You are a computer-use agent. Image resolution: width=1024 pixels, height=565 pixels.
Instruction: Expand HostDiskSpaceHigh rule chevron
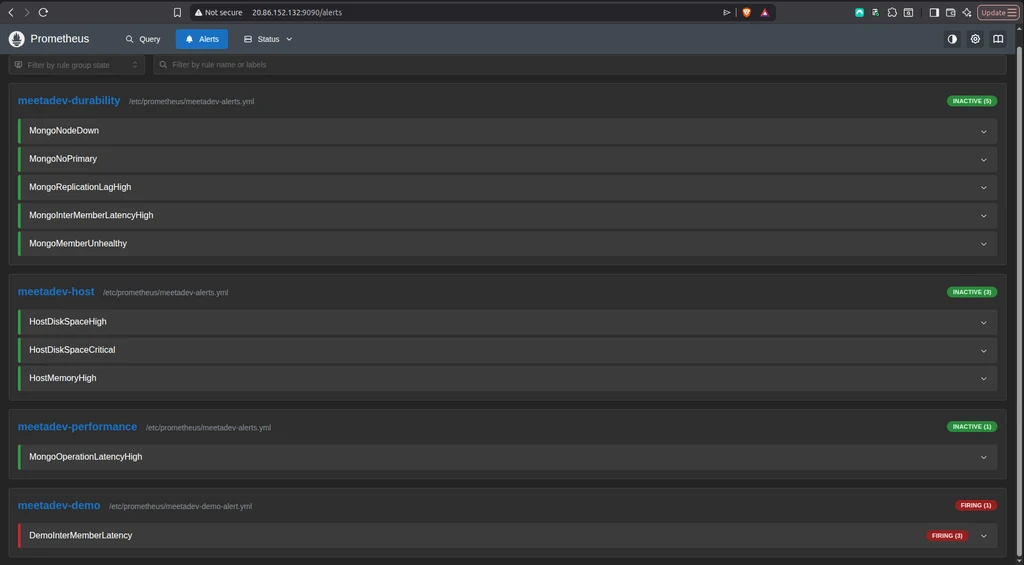click(x=984, y=322)
